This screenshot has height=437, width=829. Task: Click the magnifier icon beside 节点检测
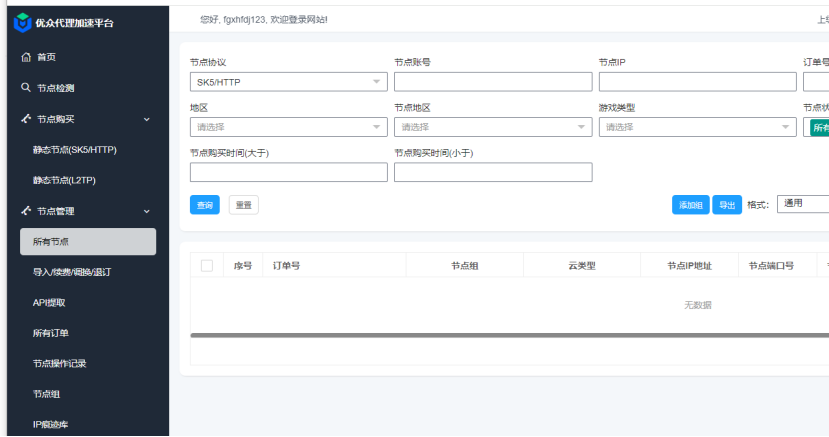pos(26,88)
